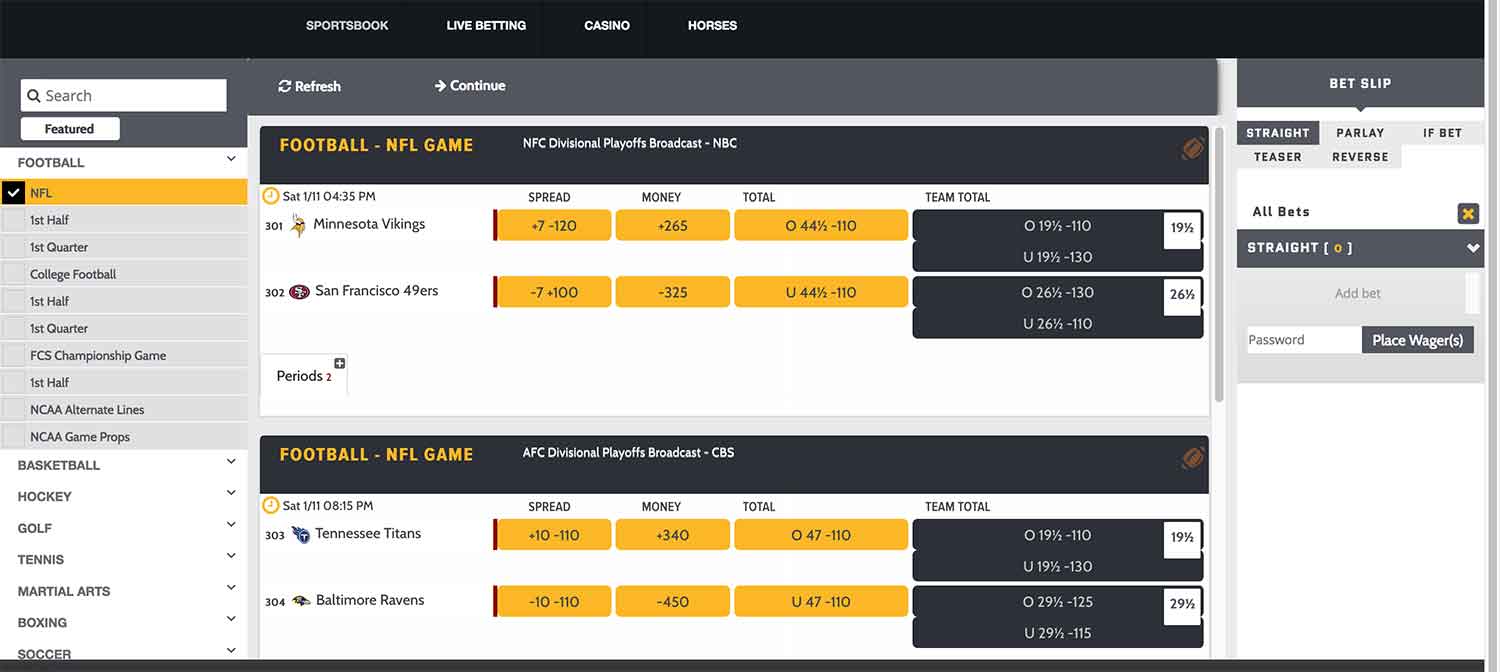
Task: Select the Reverse bet tab
Action: (1360, 157)
